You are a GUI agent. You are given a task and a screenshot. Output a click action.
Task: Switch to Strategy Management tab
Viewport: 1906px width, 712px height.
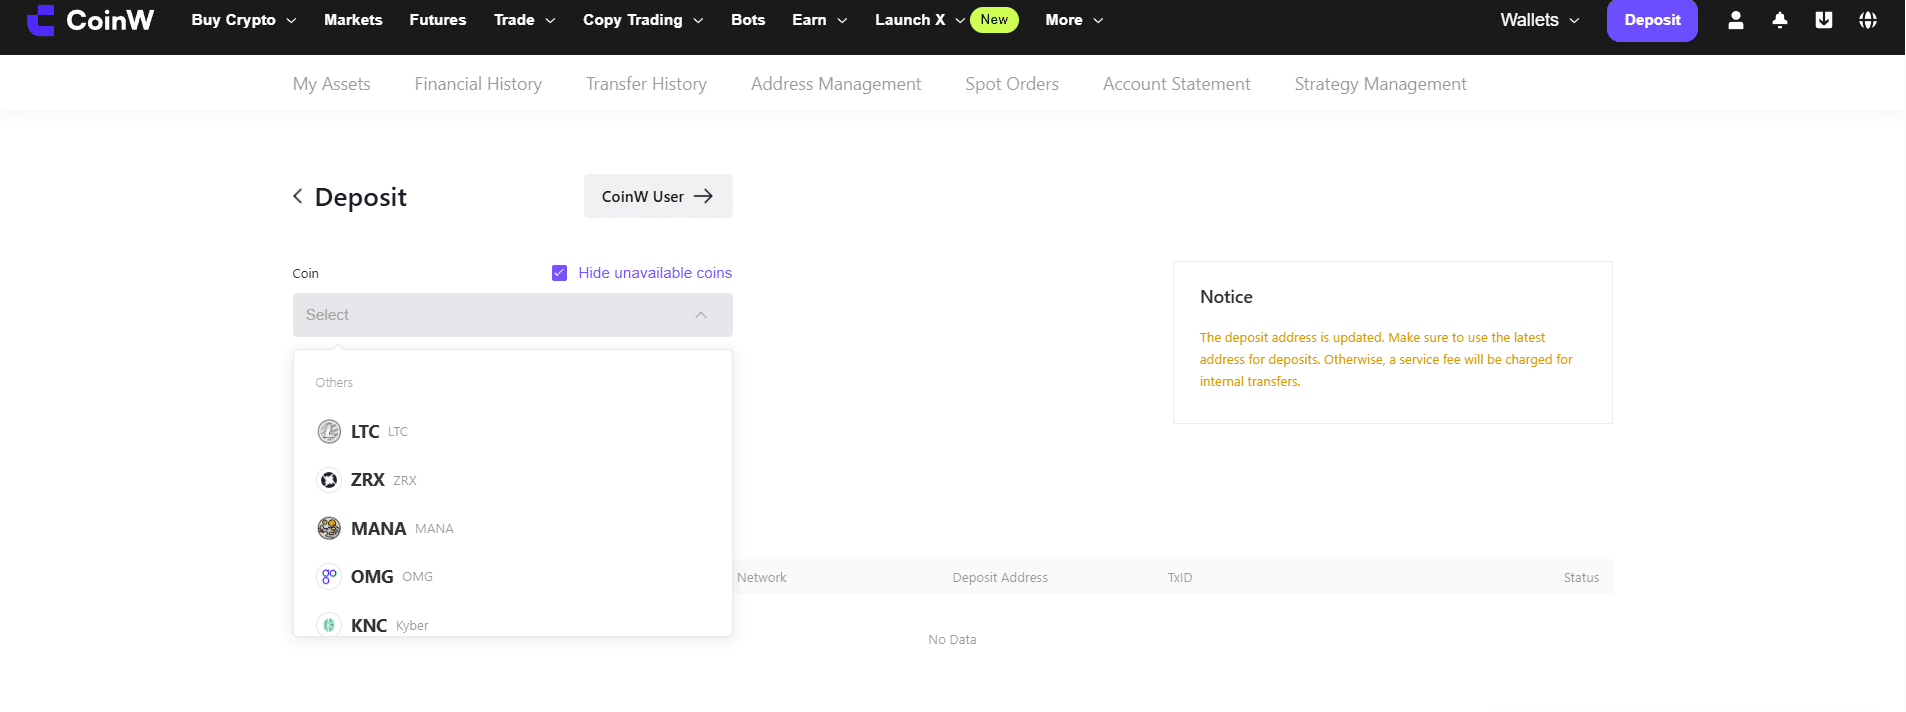(x=1381, y=84)
